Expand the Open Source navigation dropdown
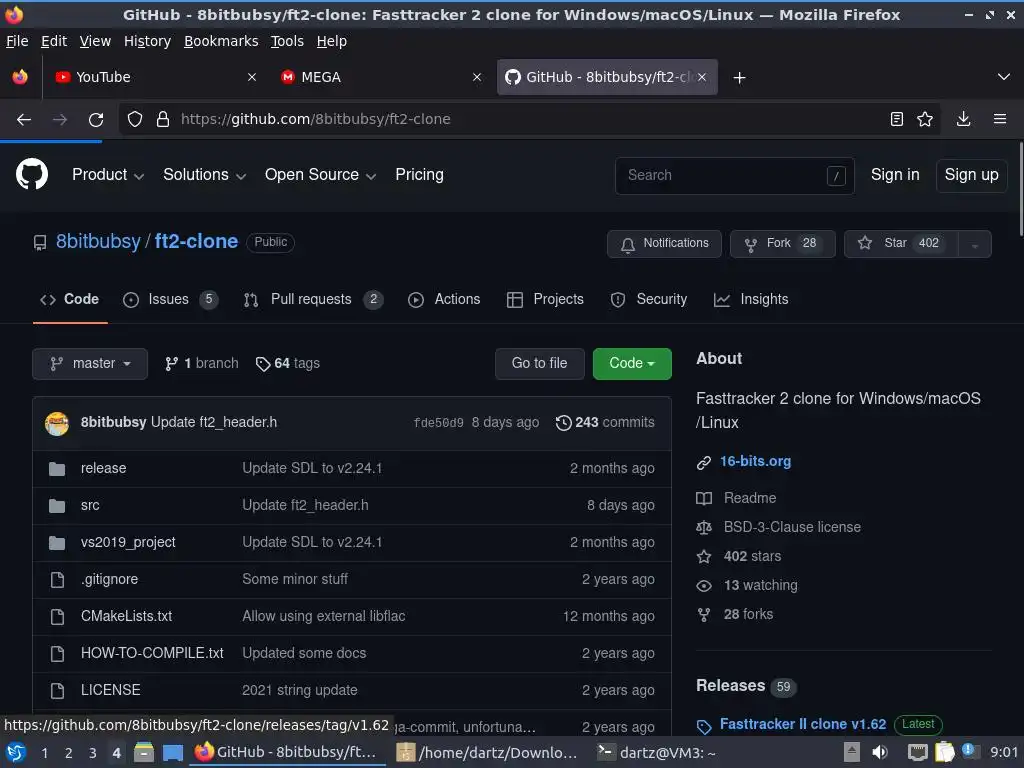 pos(320,174)
